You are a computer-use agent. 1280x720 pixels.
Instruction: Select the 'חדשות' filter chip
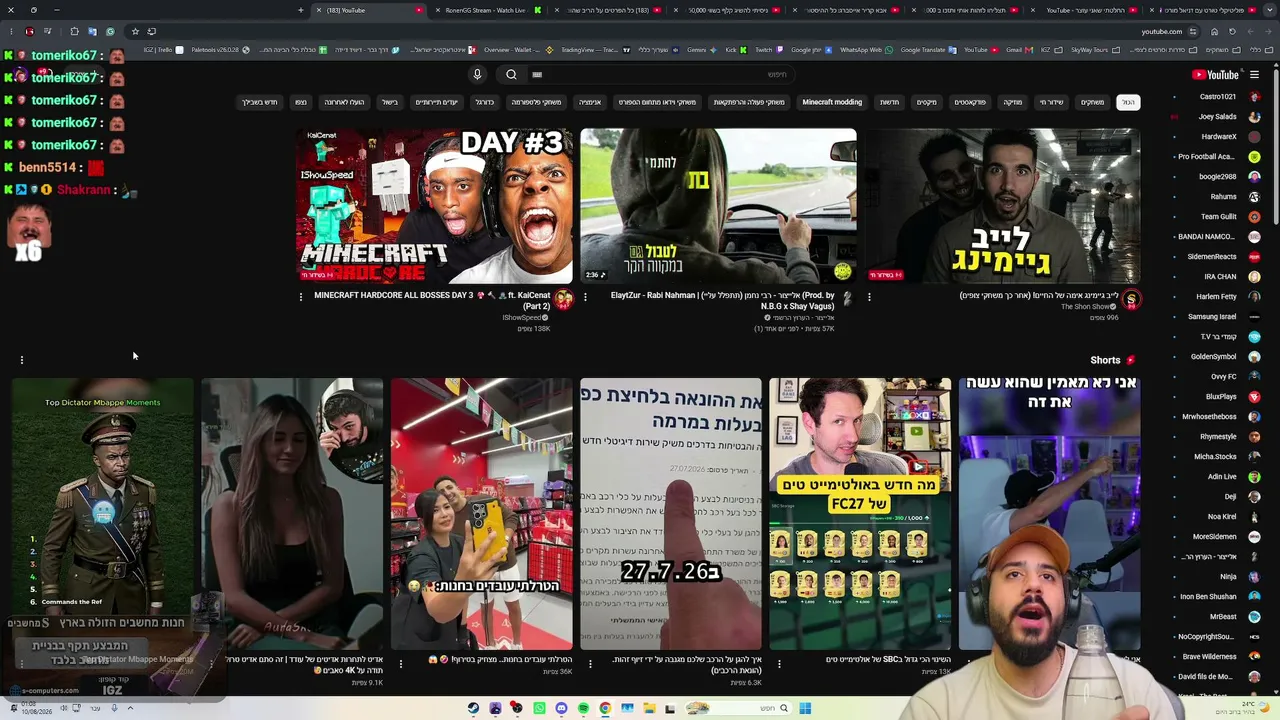click(x=889, y=102)
